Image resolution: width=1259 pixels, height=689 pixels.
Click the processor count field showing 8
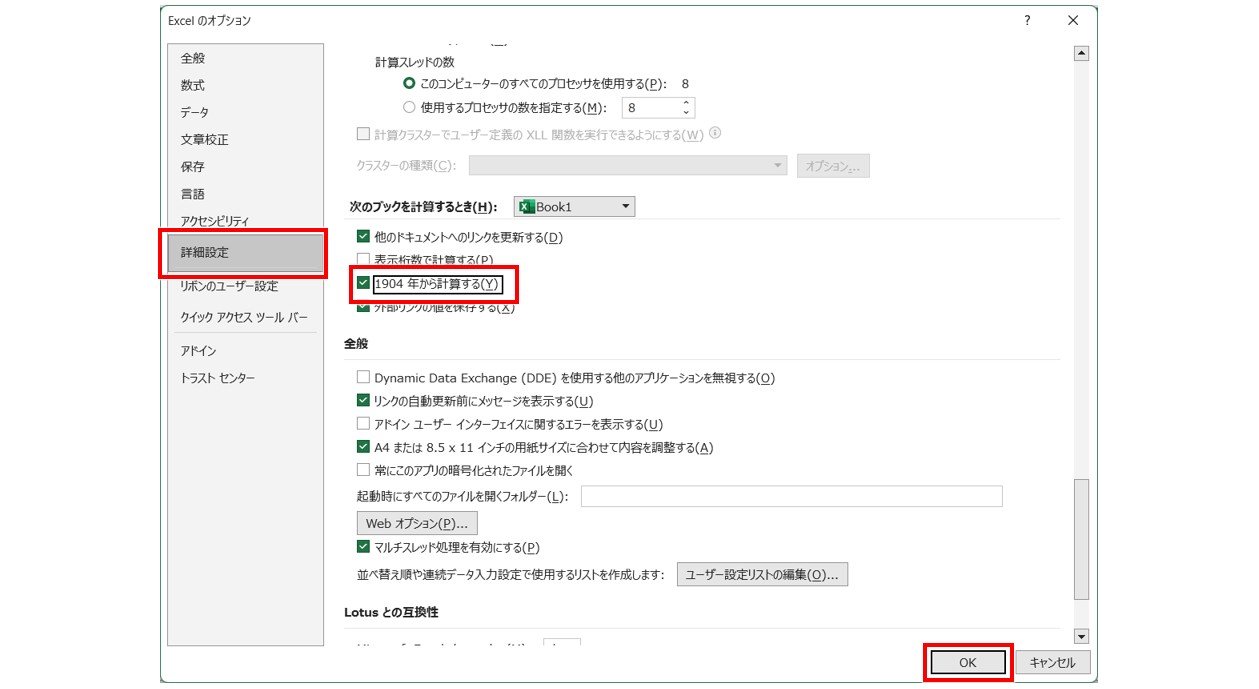pyautogui.click(x=650, y=107)
